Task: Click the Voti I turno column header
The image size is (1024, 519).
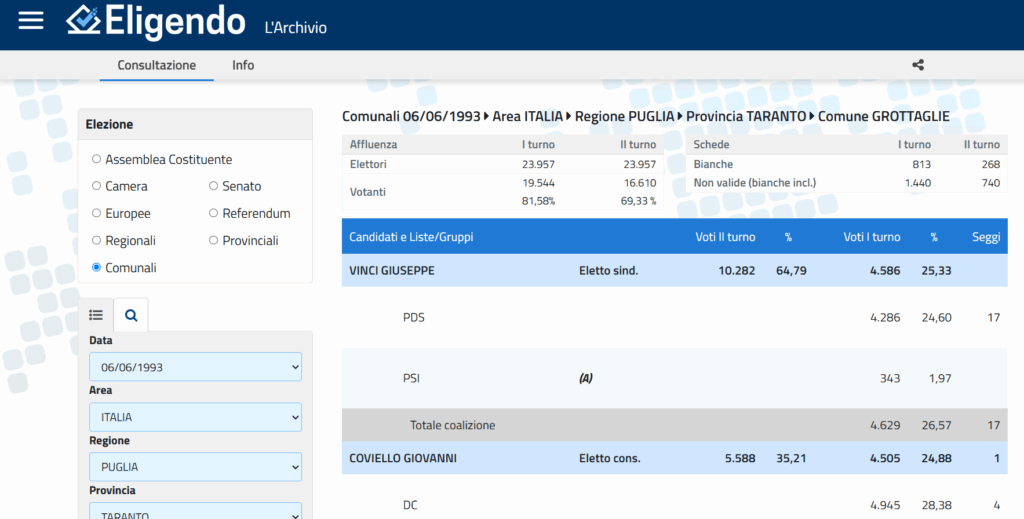Action: (x=872, y=237)
